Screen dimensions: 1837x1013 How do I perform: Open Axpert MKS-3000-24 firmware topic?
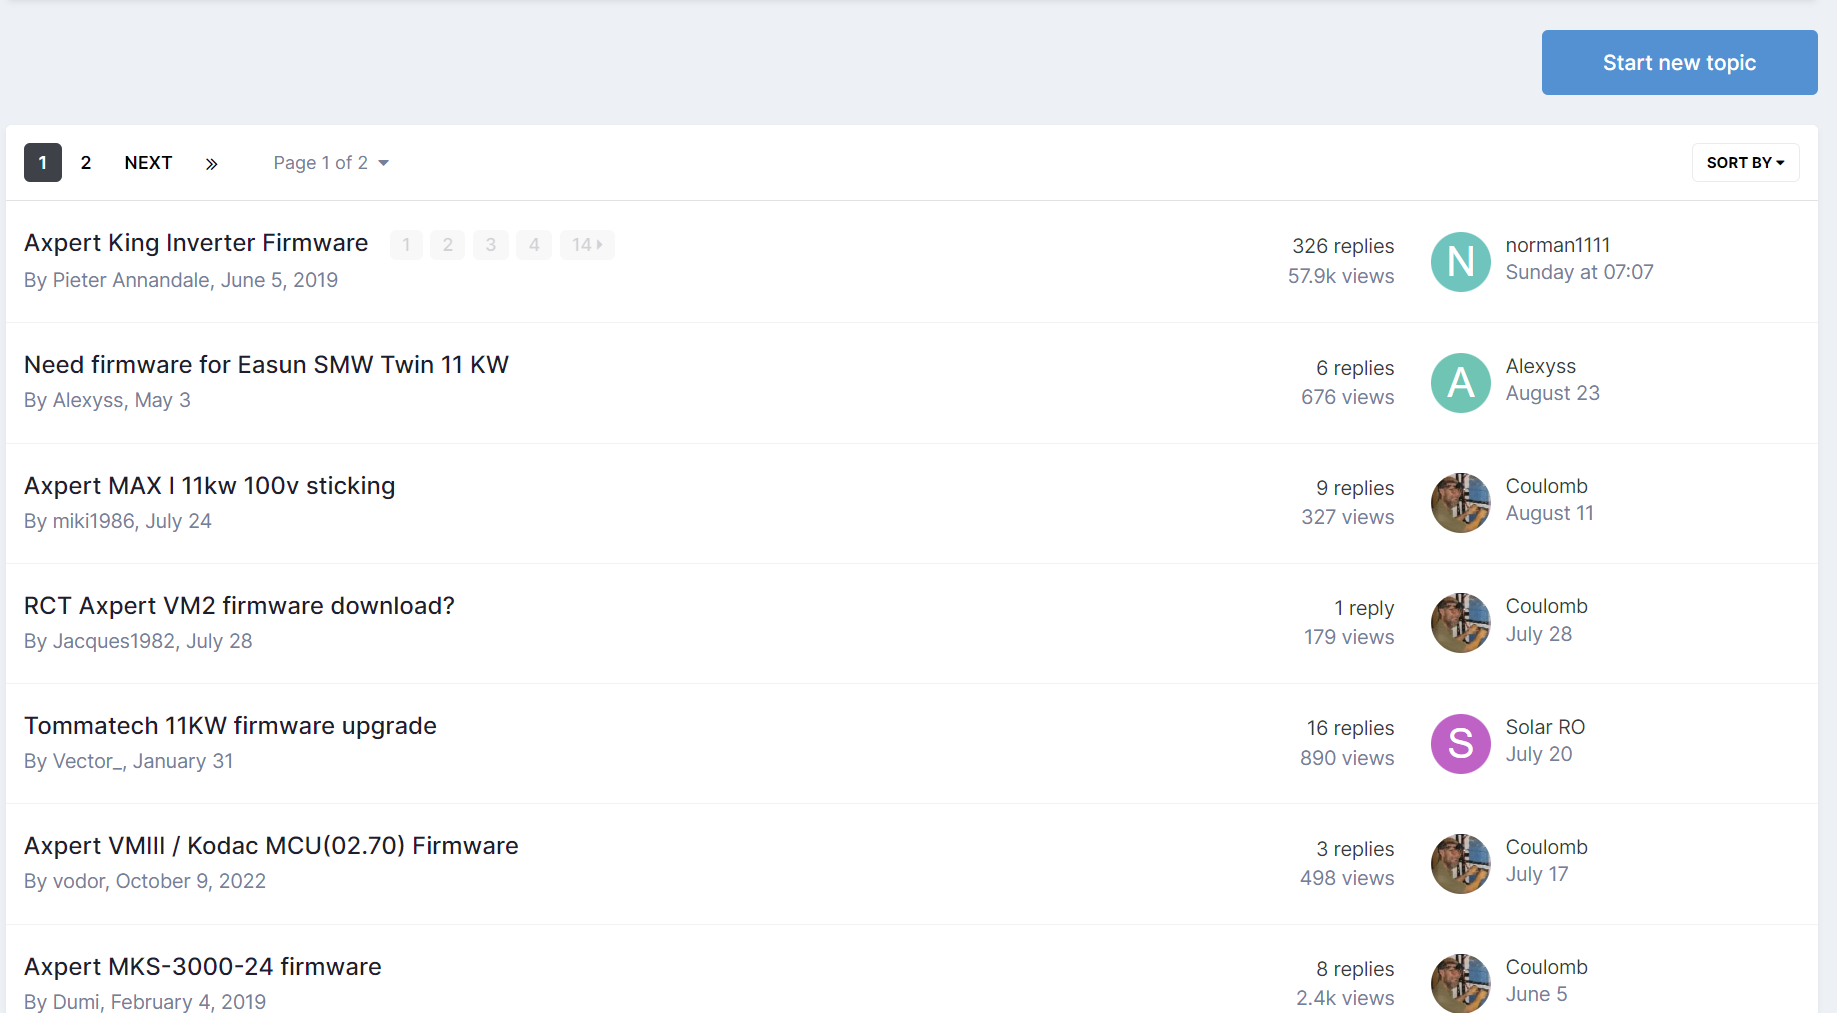point(203,967)
